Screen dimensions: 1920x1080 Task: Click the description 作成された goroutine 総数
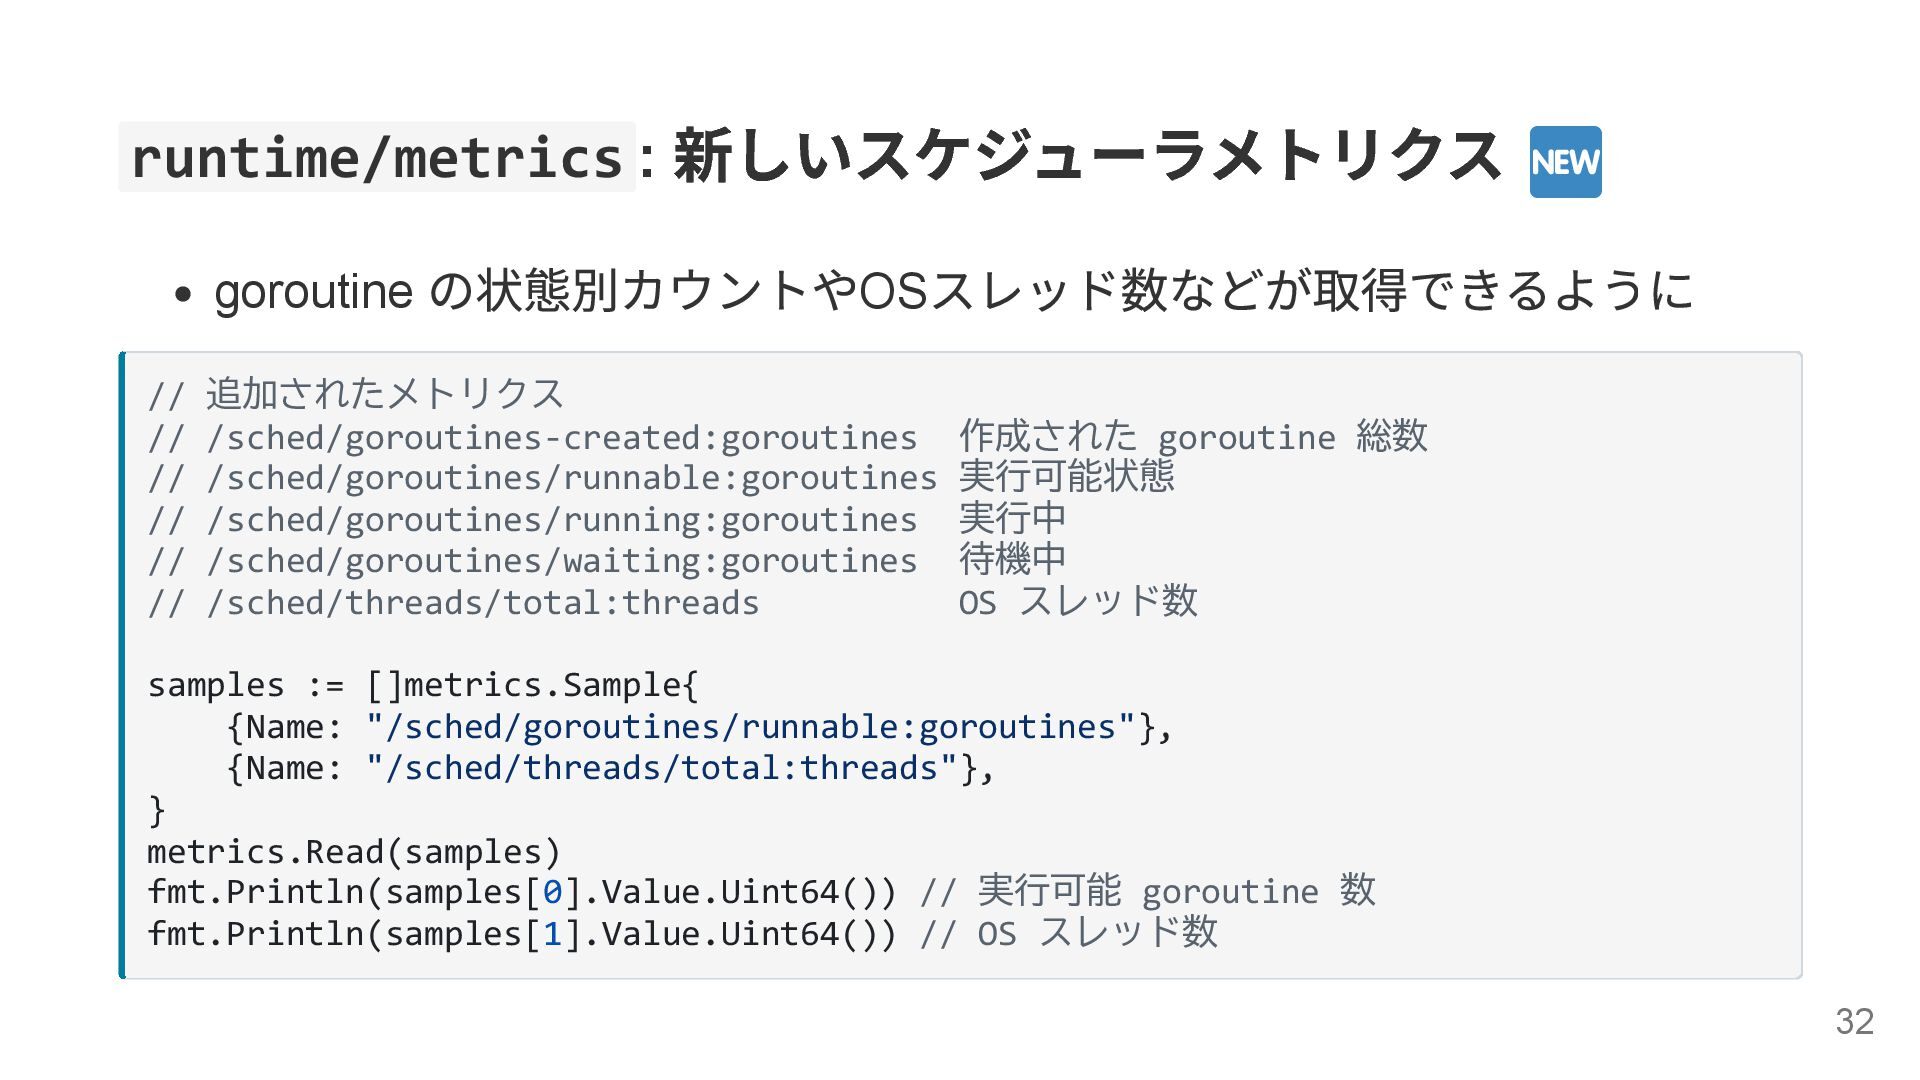pyautogui.click(x=1192, y=437)
